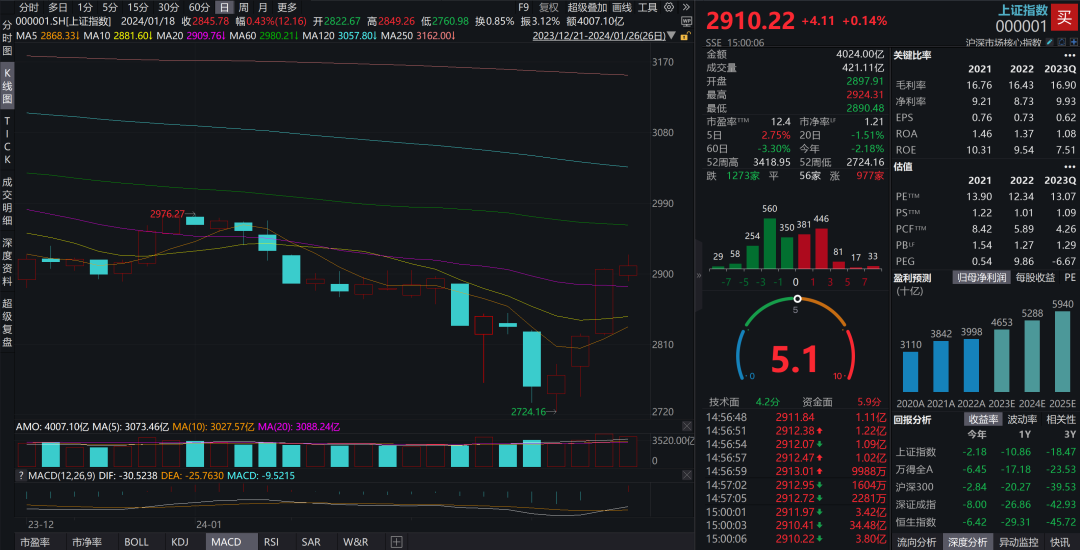1080x550 pixels.
Task: Open the 异动监控 bottom tab
Action: tap(1018, 542)
